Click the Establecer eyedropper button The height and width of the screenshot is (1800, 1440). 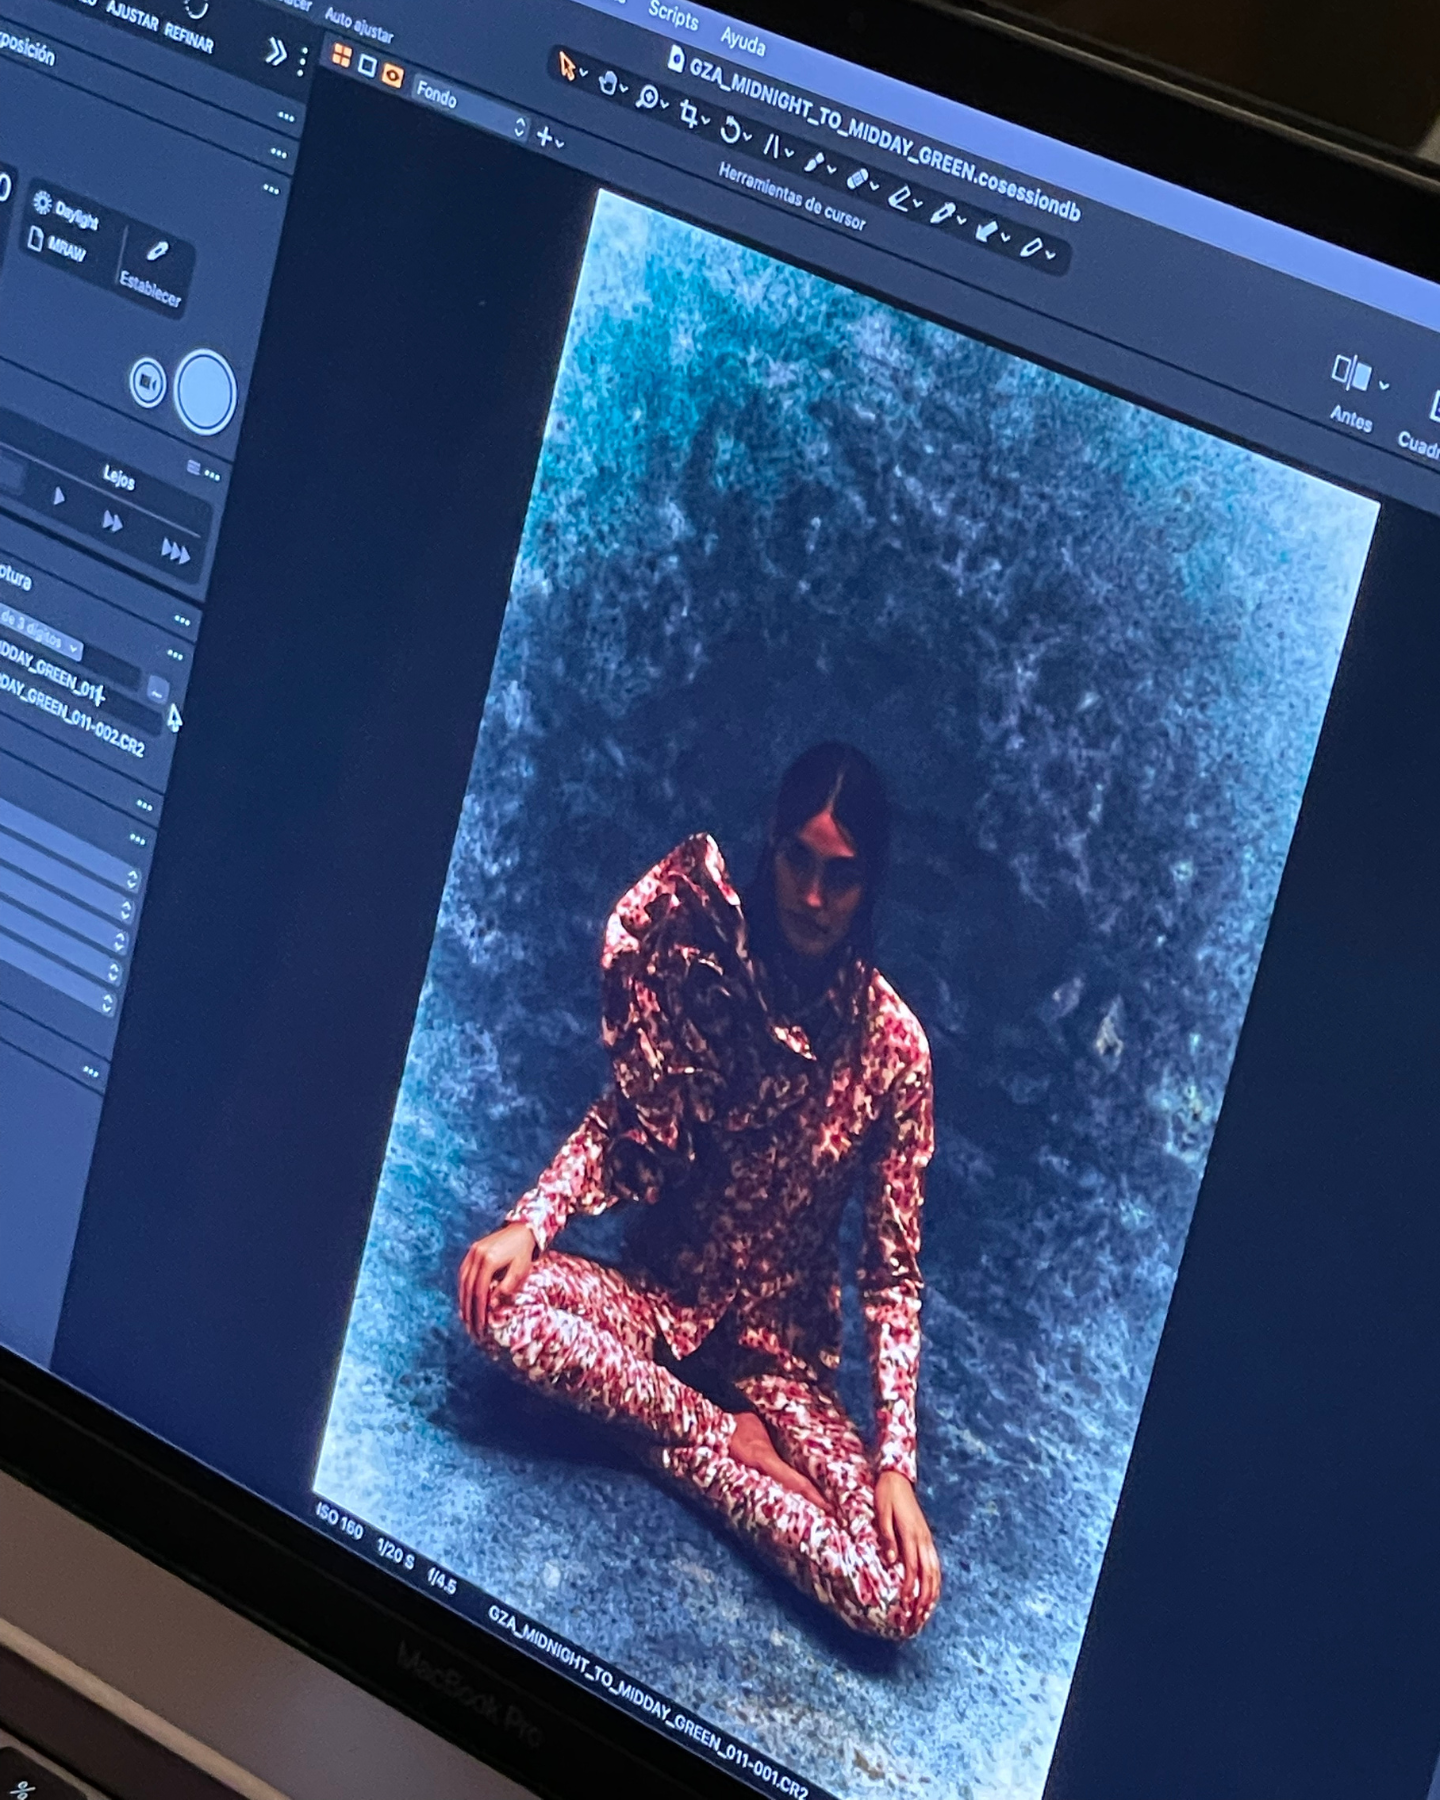point(153,272)
